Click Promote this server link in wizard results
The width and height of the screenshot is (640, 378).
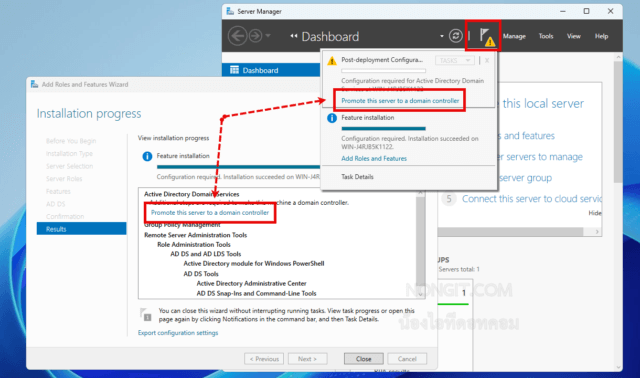pos(210,213)
